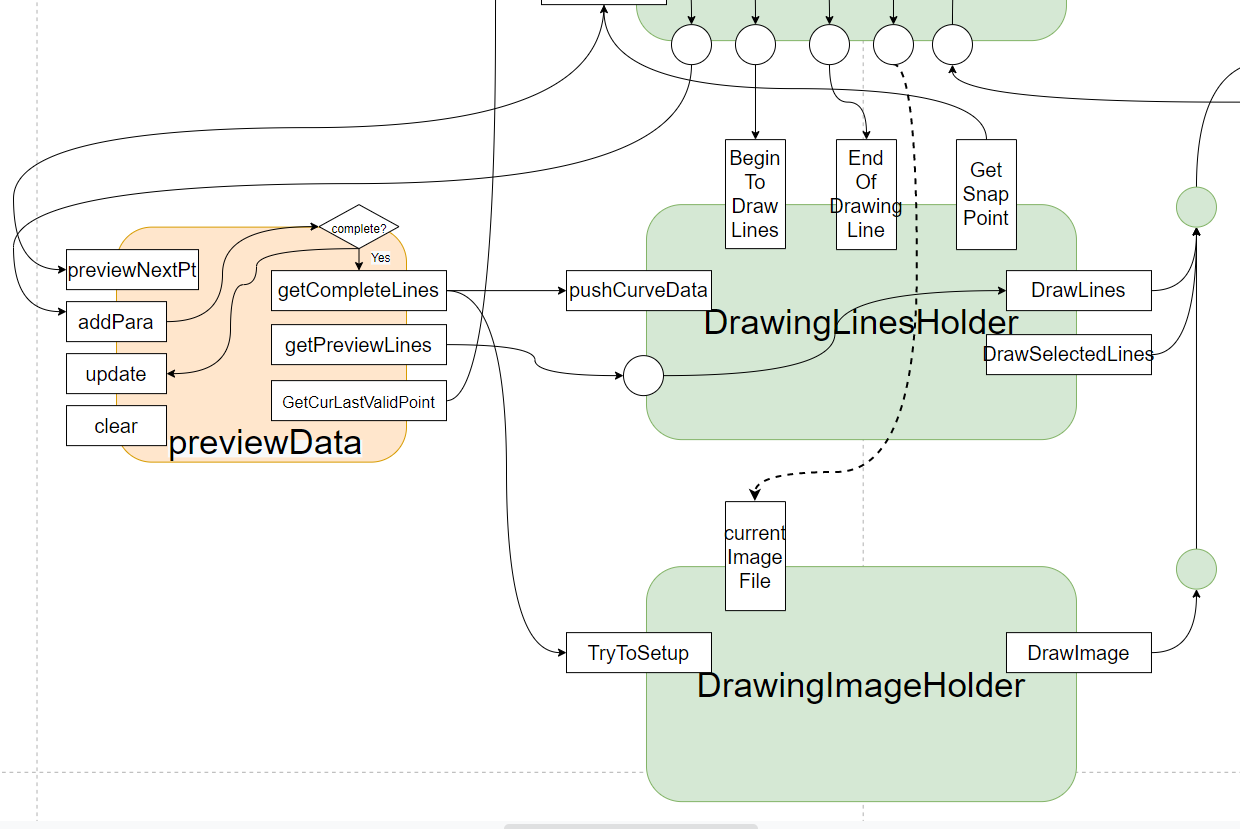
Task: Select the 'Begin To Draw Lines' box
Action: coord(755,194)
